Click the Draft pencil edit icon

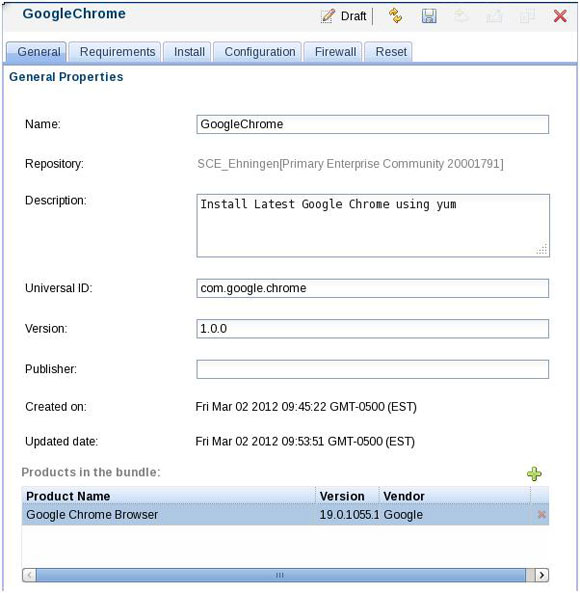pos(327,16)
